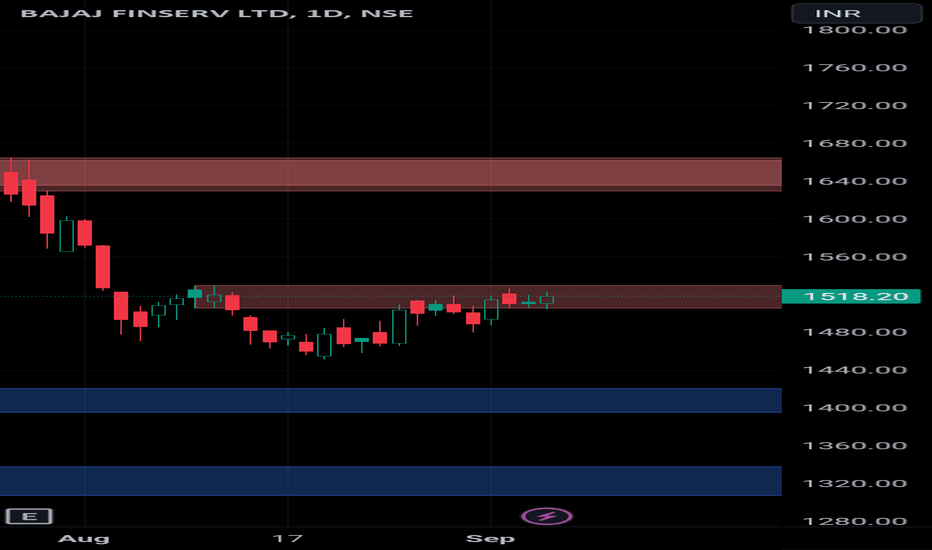Click the BAJAJ FINSERV LTD chart title
This screenshot has width=932, height=550.
pyautogui.click(x=217, y=13)
